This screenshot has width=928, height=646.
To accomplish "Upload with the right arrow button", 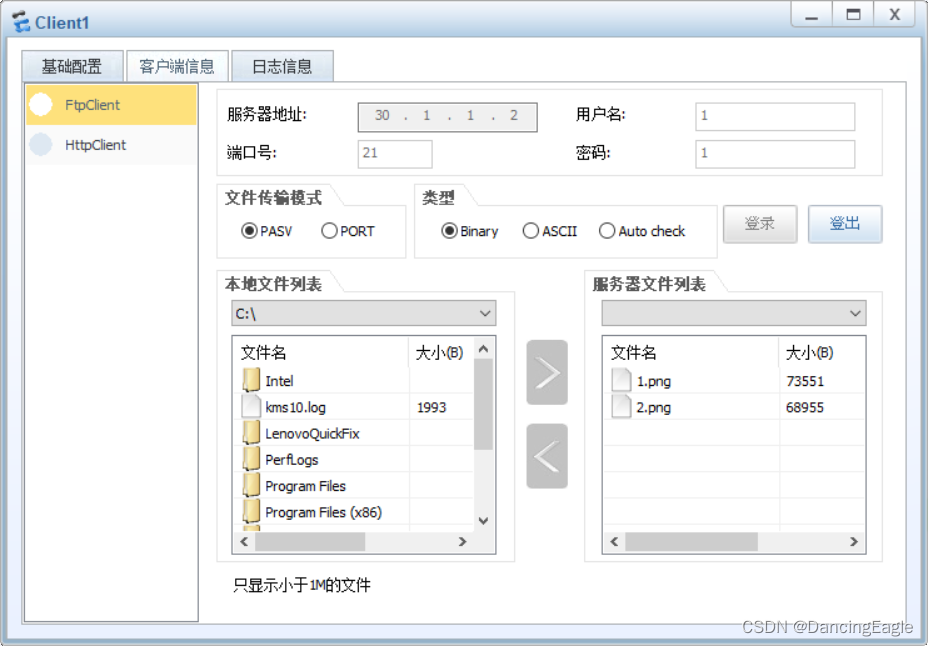I will point(547,373).
